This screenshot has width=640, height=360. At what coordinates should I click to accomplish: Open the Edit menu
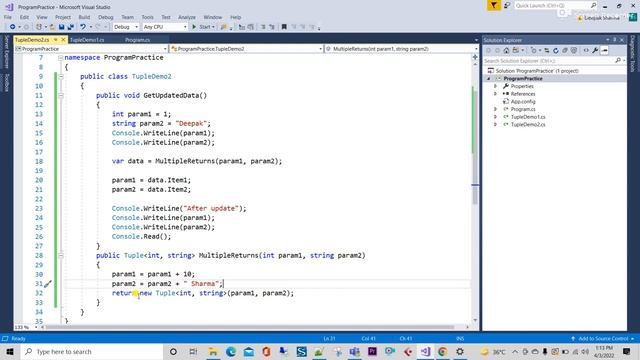[x=24, y=17]
